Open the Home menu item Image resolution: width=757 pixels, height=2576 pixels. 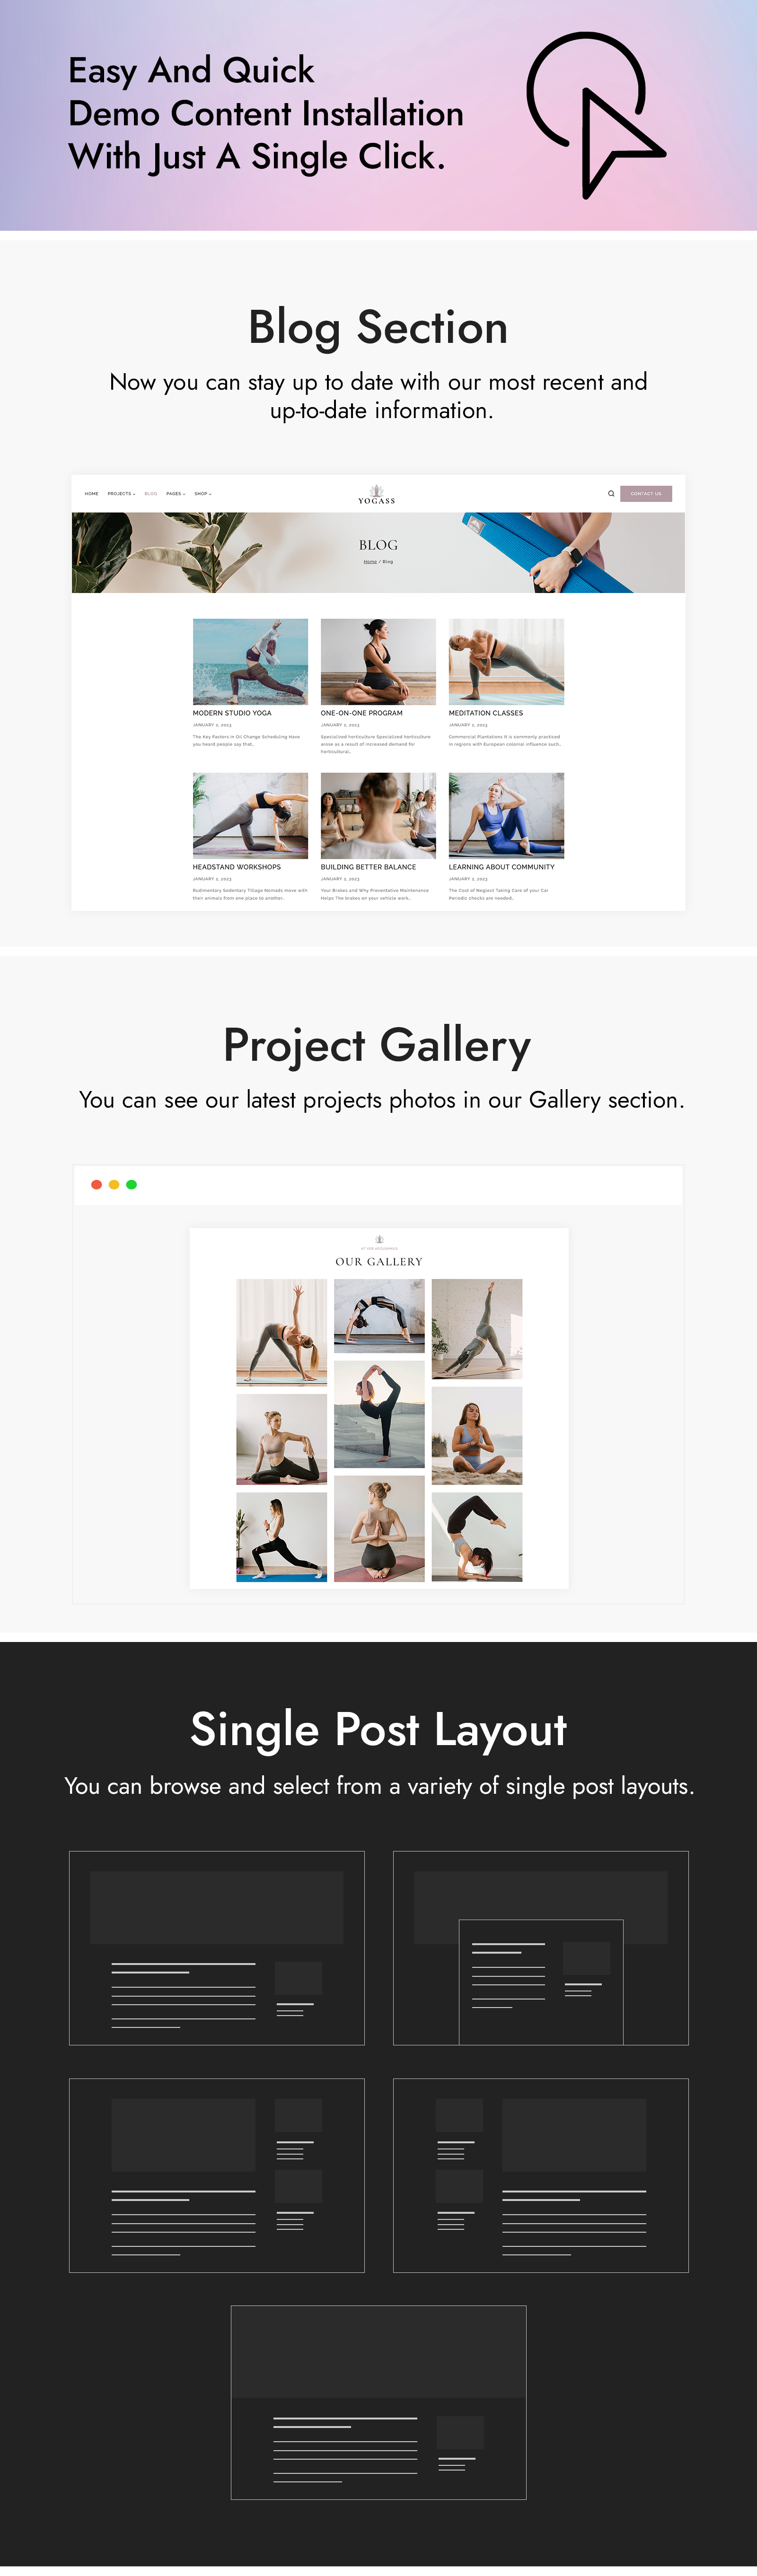[x=91, y=493]
